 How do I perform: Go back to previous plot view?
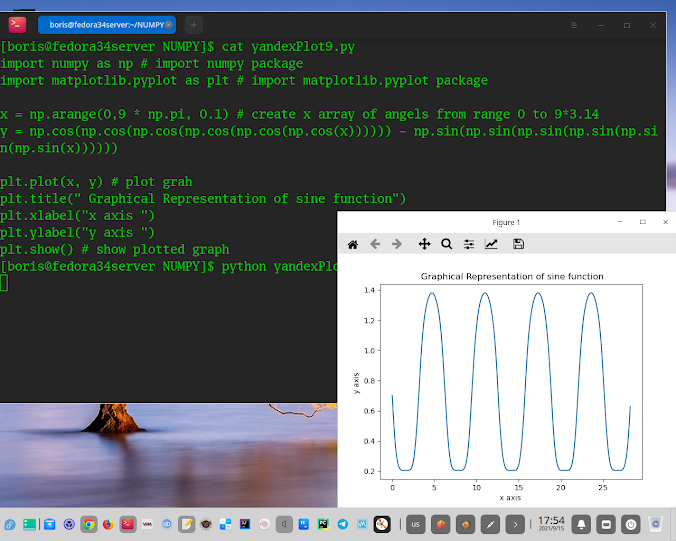click(x=375, y=244)
